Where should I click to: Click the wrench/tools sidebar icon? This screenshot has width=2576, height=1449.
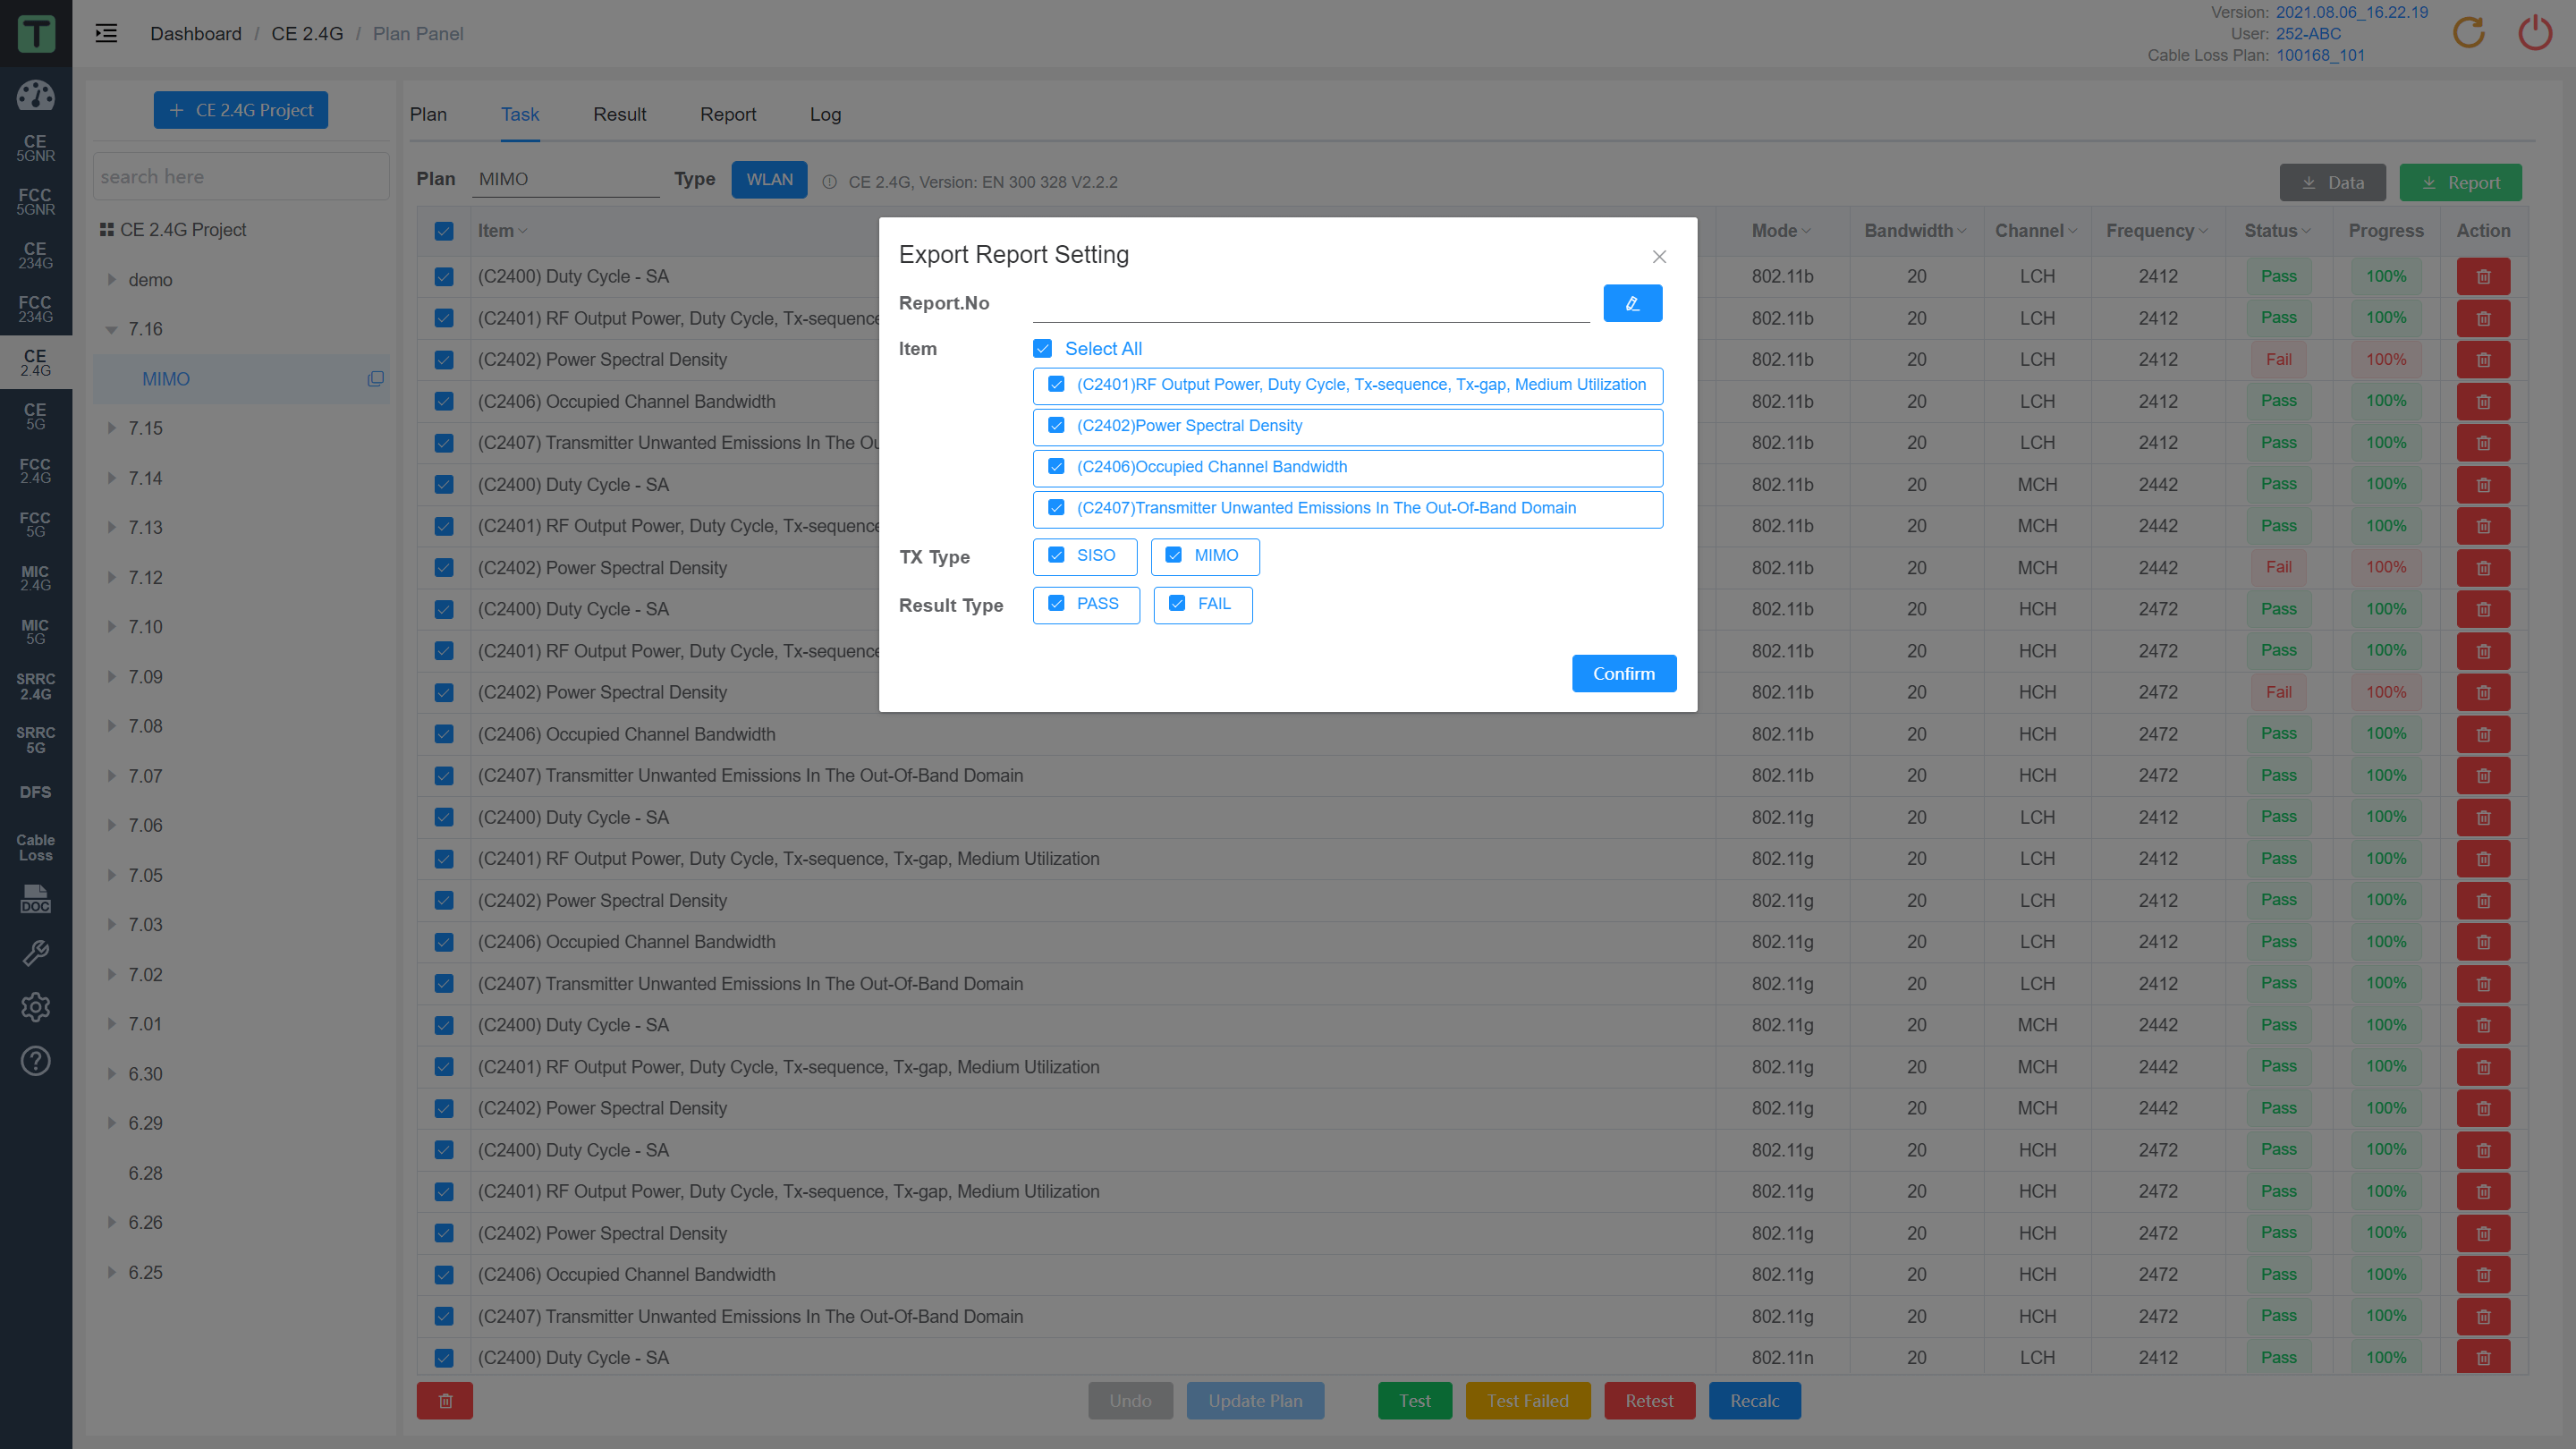click(x=36, y=952)
